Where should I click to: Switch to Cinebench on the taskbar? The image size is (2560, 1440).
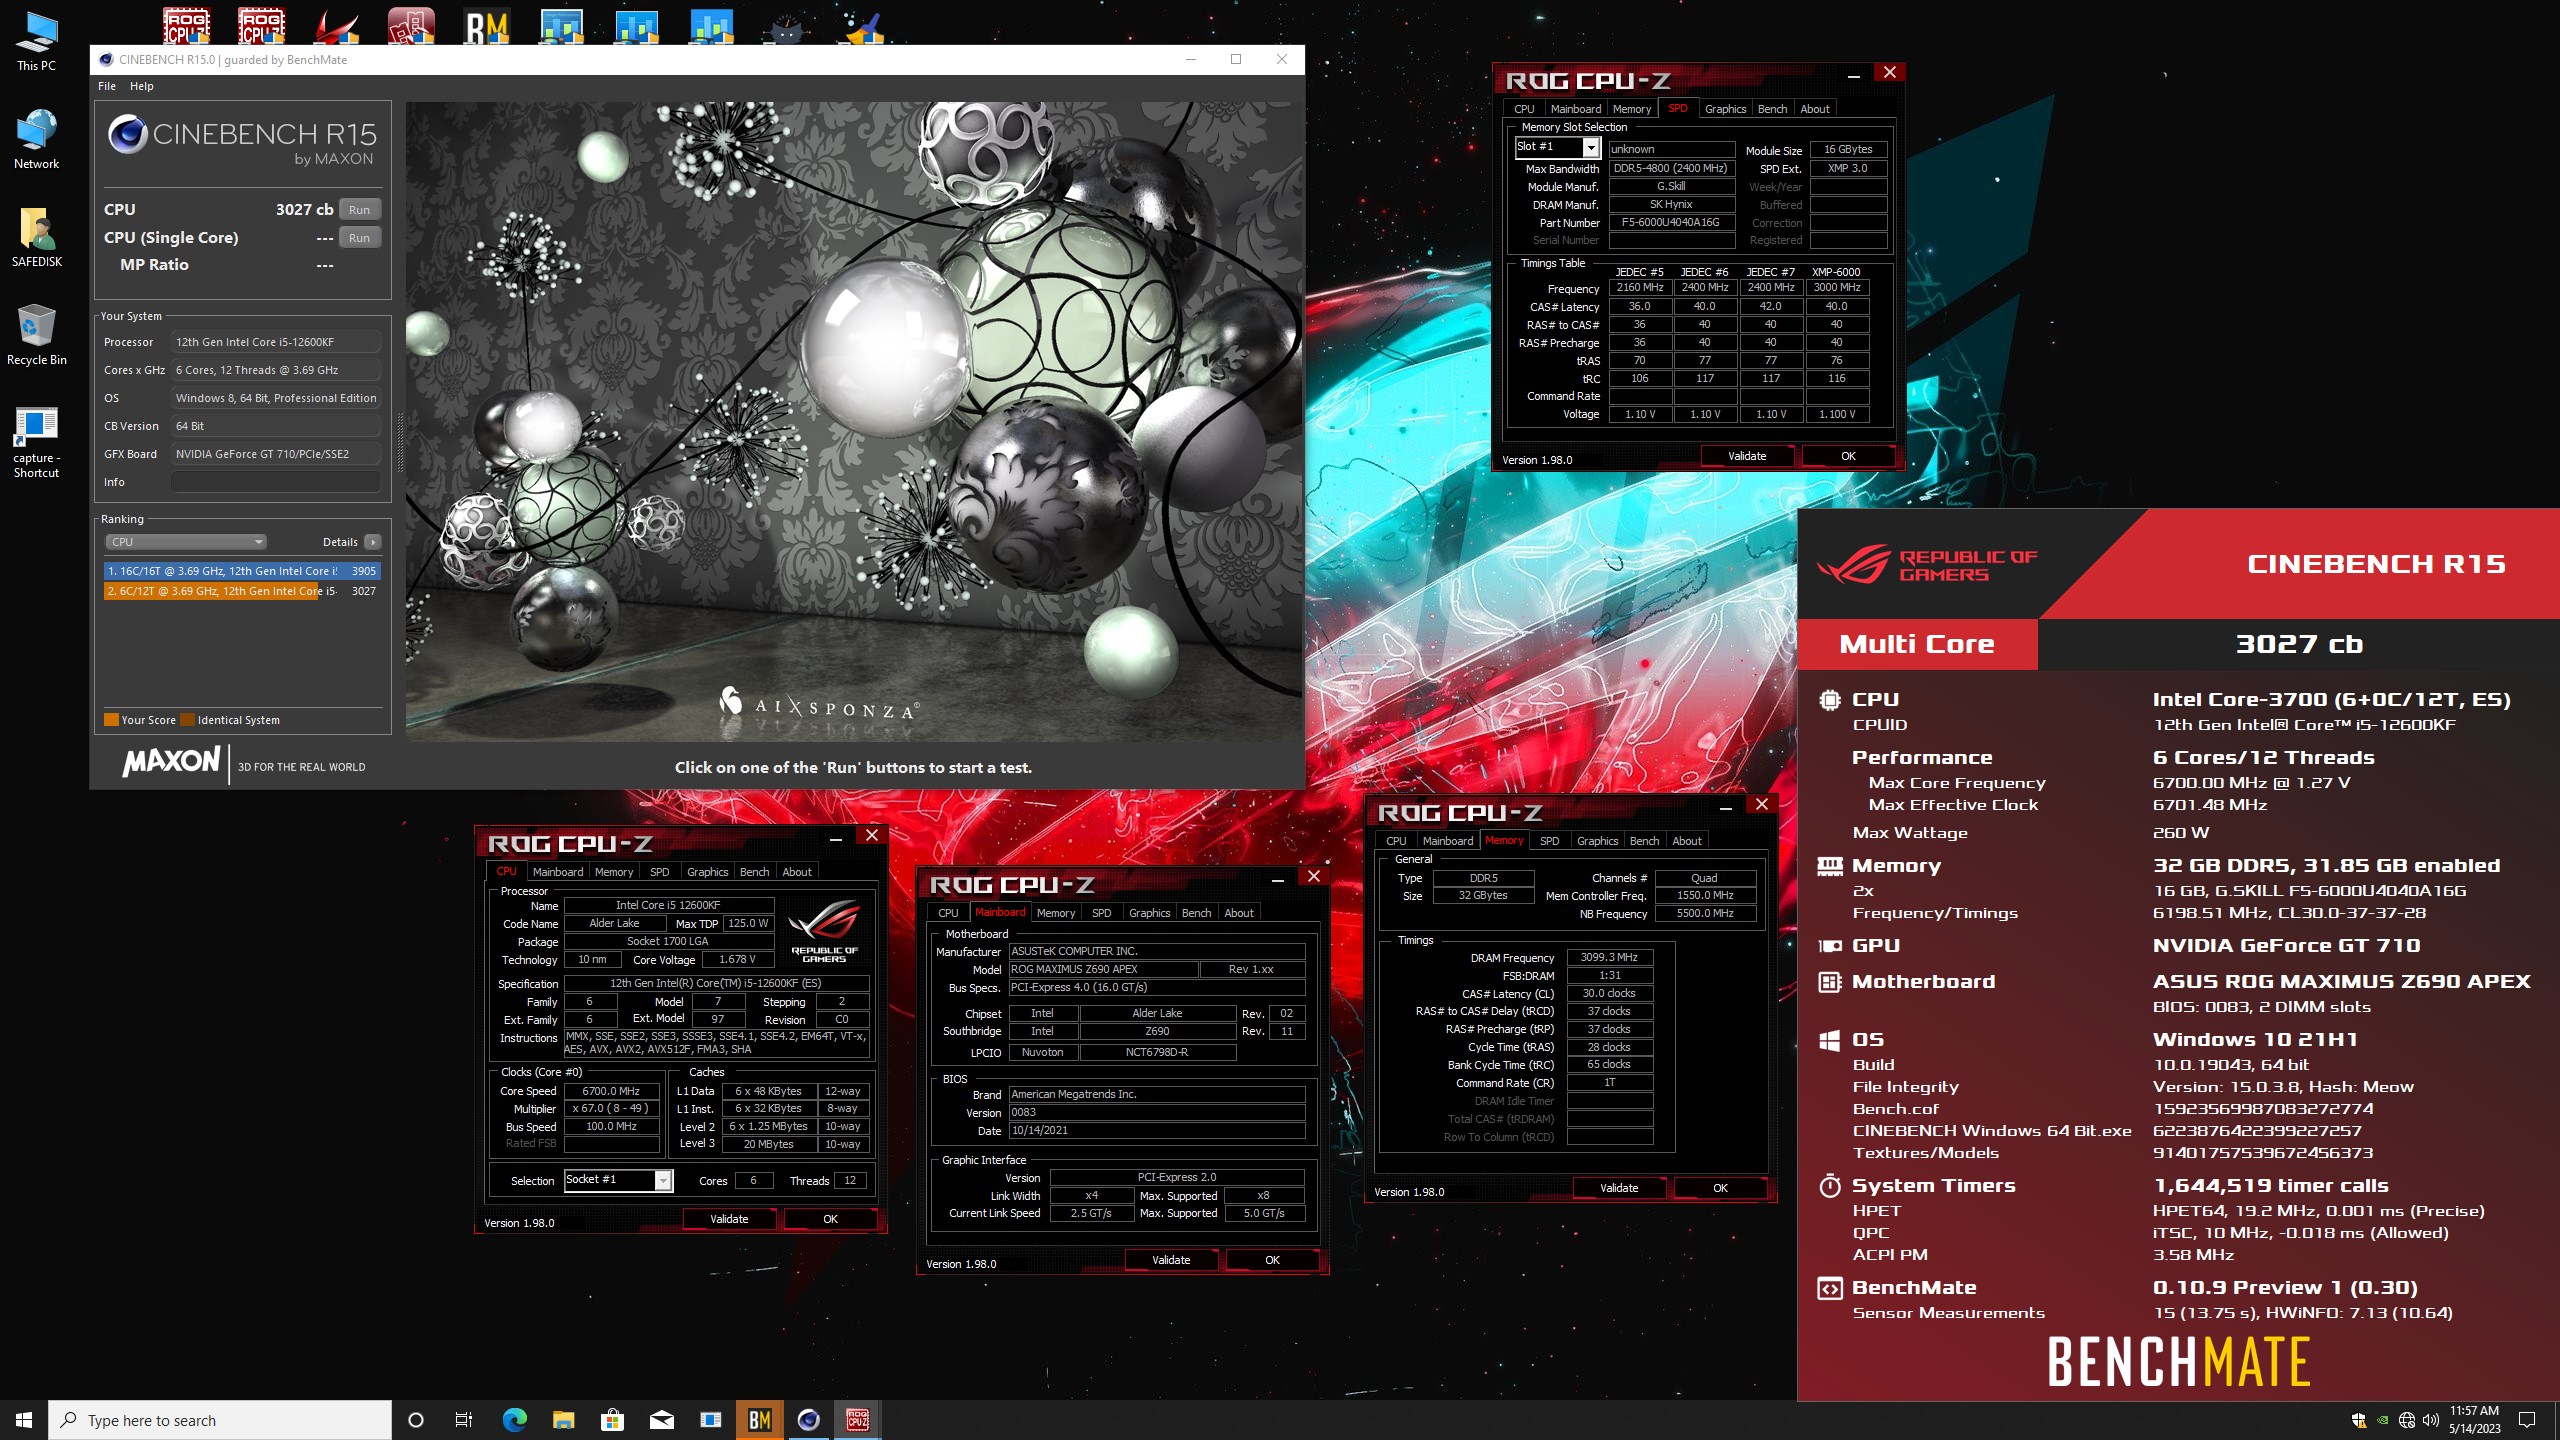(x=808, y=1420)
